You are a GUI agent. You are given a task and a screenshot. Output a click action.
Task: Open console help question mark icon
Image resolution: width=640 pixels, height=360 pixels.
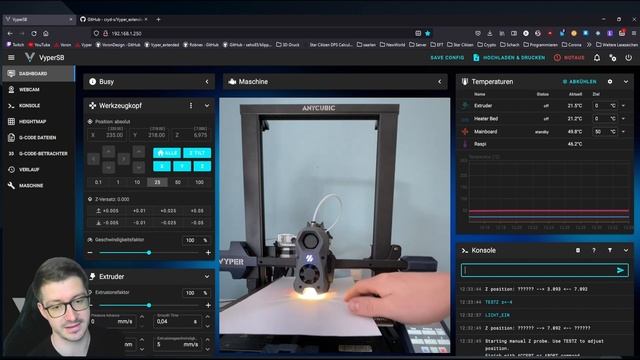tap(594, 250)
